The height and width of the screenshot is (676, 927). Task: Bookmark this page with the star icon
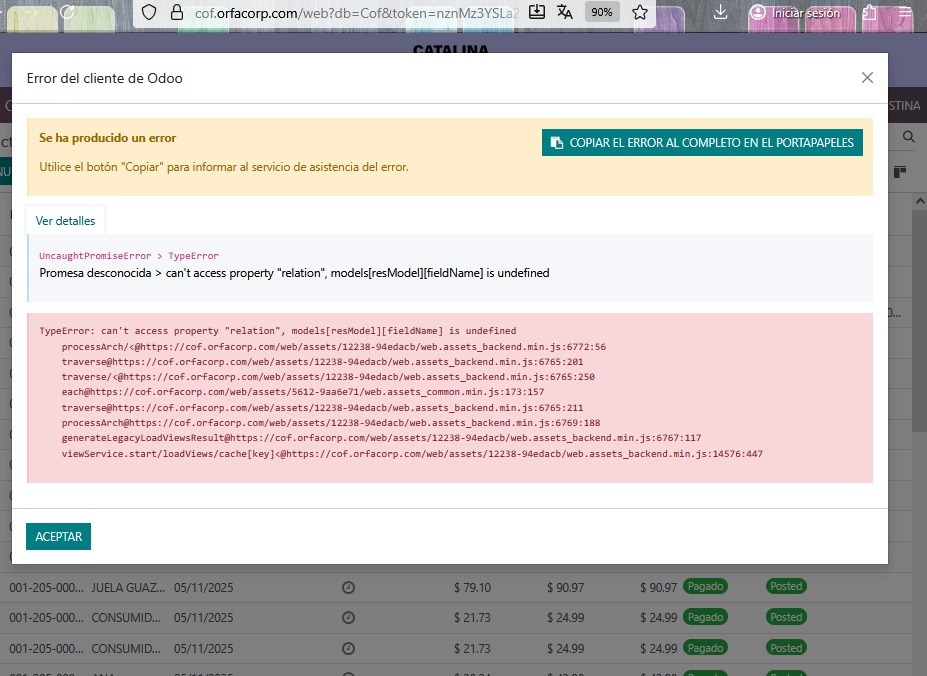(x=640, y=13)
